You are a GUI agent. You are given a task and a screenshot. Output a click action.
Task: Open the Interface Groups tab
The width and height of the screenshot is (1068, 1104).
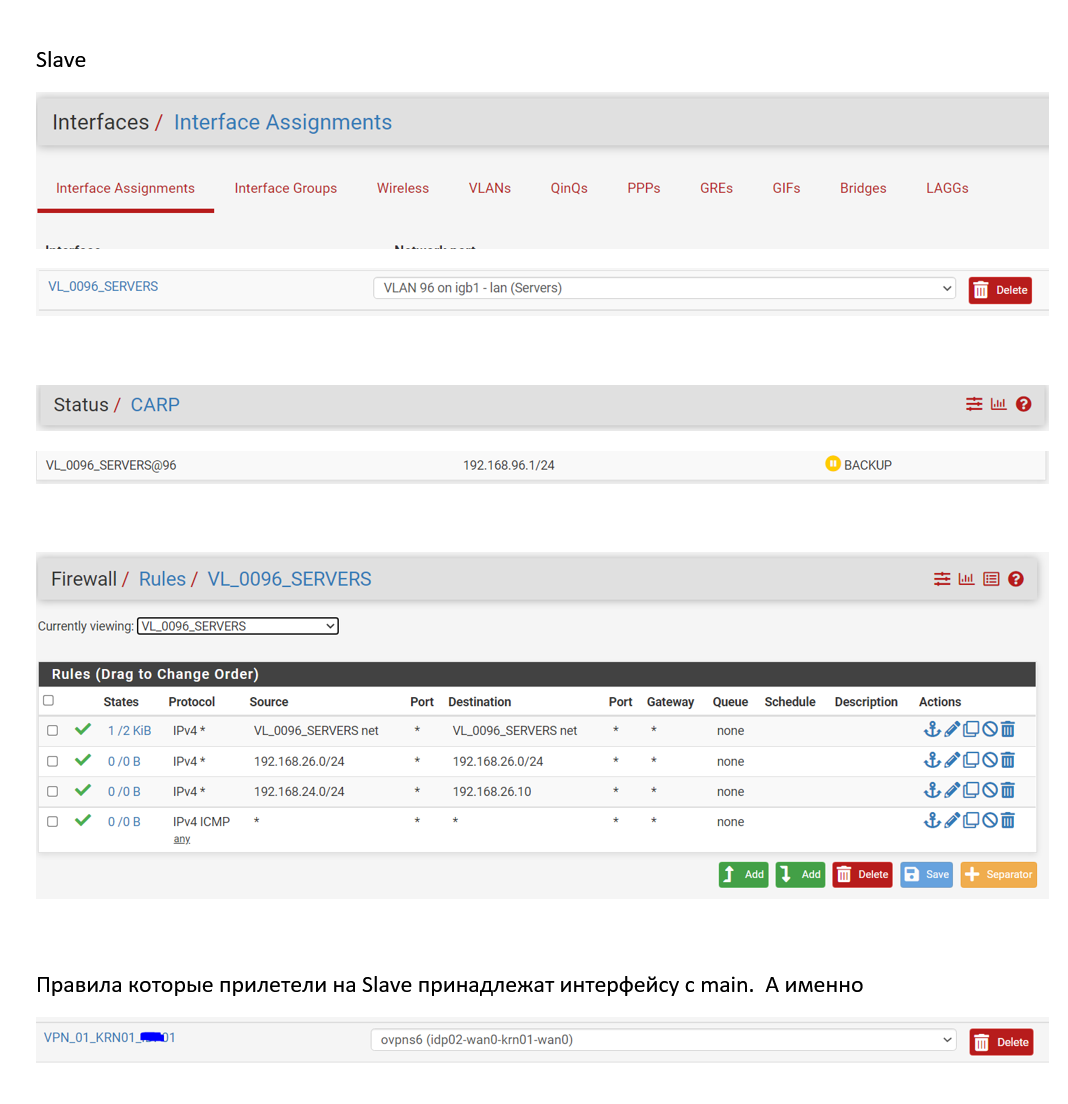[x=285, y=188]
